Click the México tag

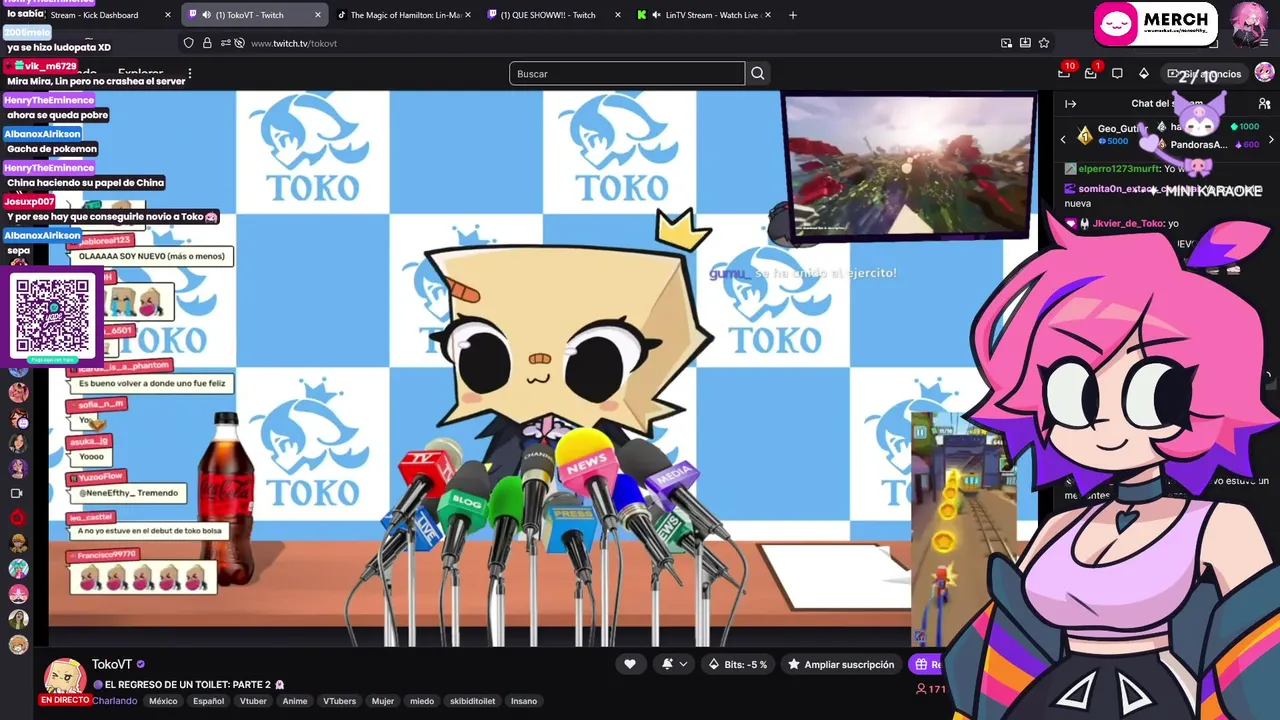(x=163, y=701)
